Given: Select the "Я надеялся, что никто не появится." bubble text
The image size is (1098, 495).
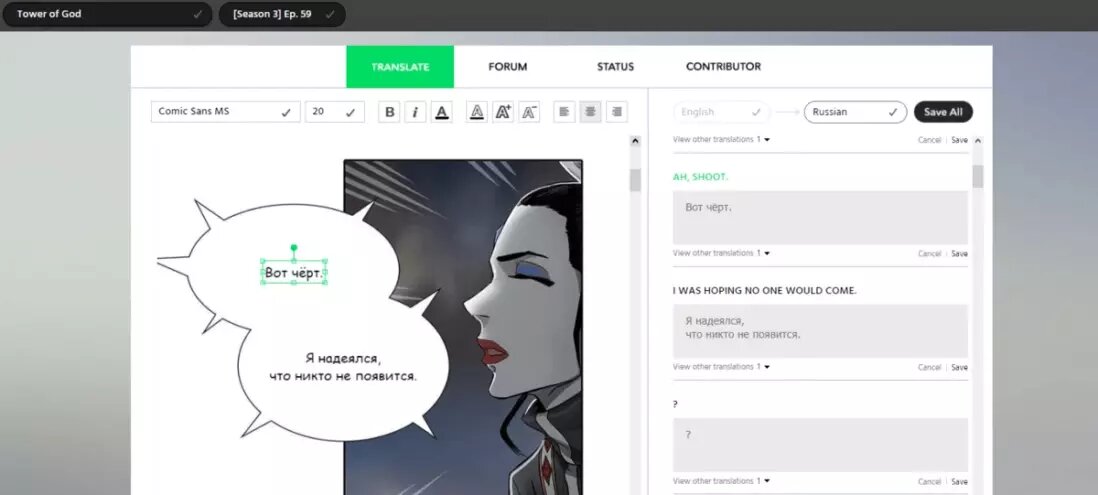Looking at the screenshot, I should click(343, 368).
